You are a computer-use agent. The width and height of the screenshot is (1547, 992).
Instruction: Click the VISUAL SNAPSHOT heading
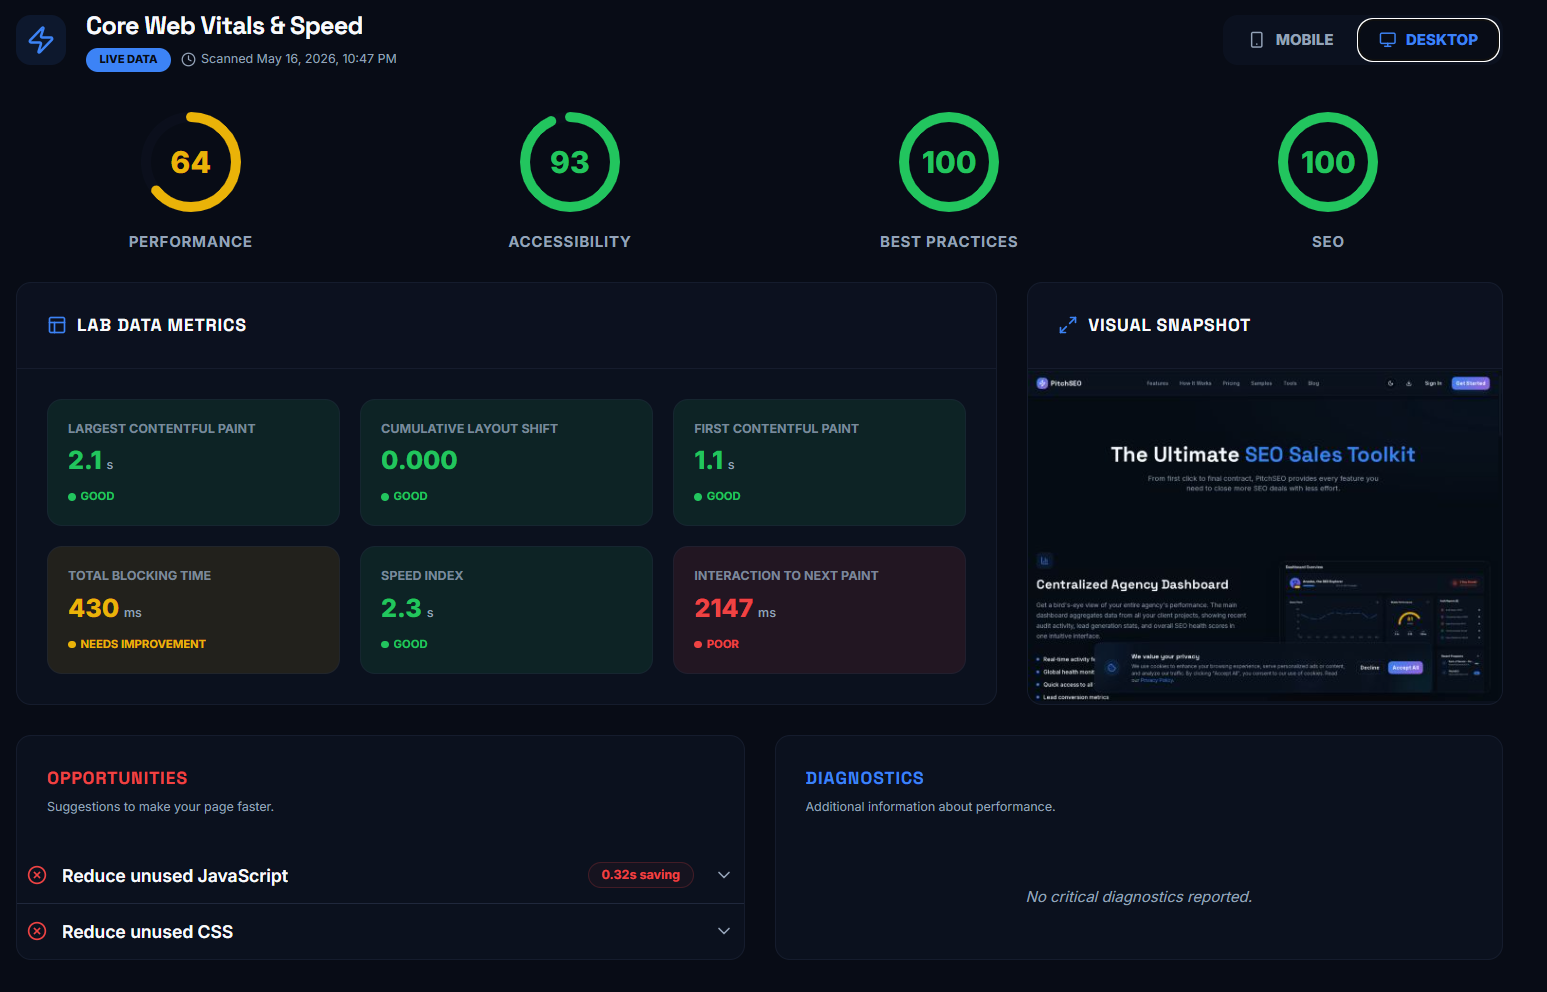coord(1169,325)
